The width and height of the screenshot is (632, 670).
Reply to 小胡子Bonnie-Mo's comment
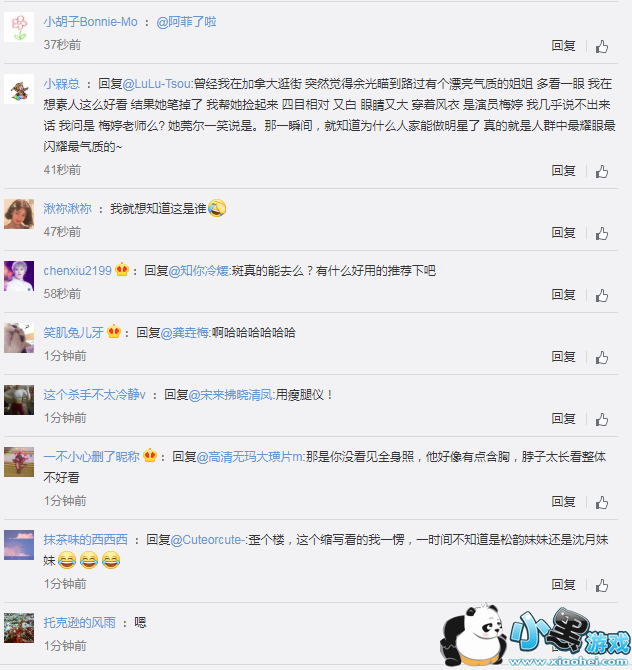pos(563,46)
